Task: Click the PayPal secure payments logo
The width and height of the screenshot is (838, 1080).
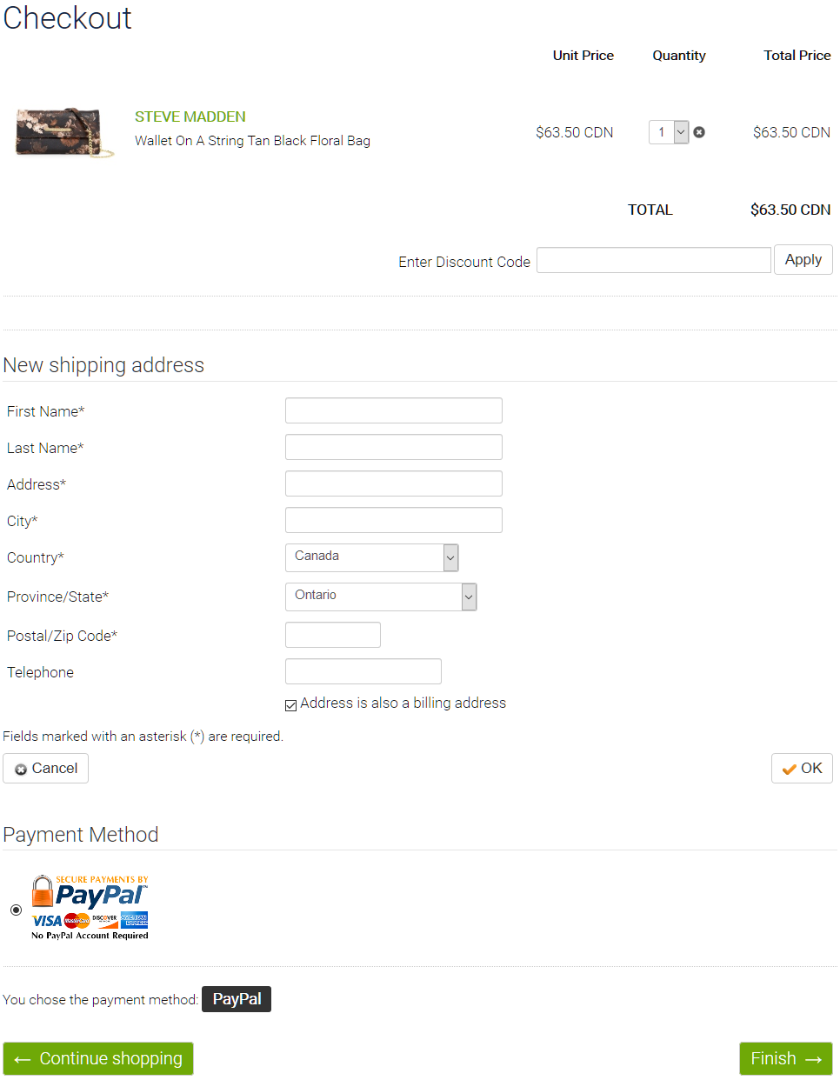Action: pos(90,907)
